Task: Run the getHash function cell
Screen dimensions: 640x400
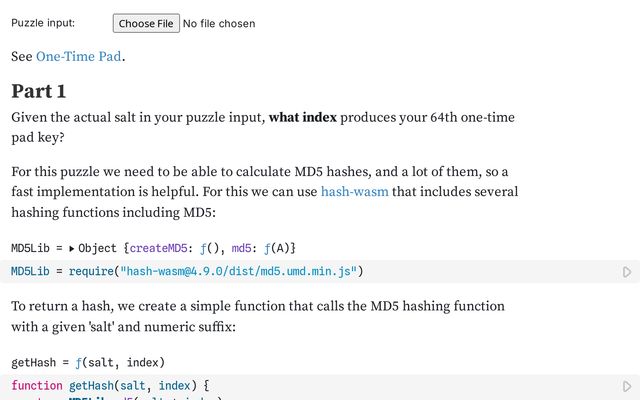Action: click(627, 386)
